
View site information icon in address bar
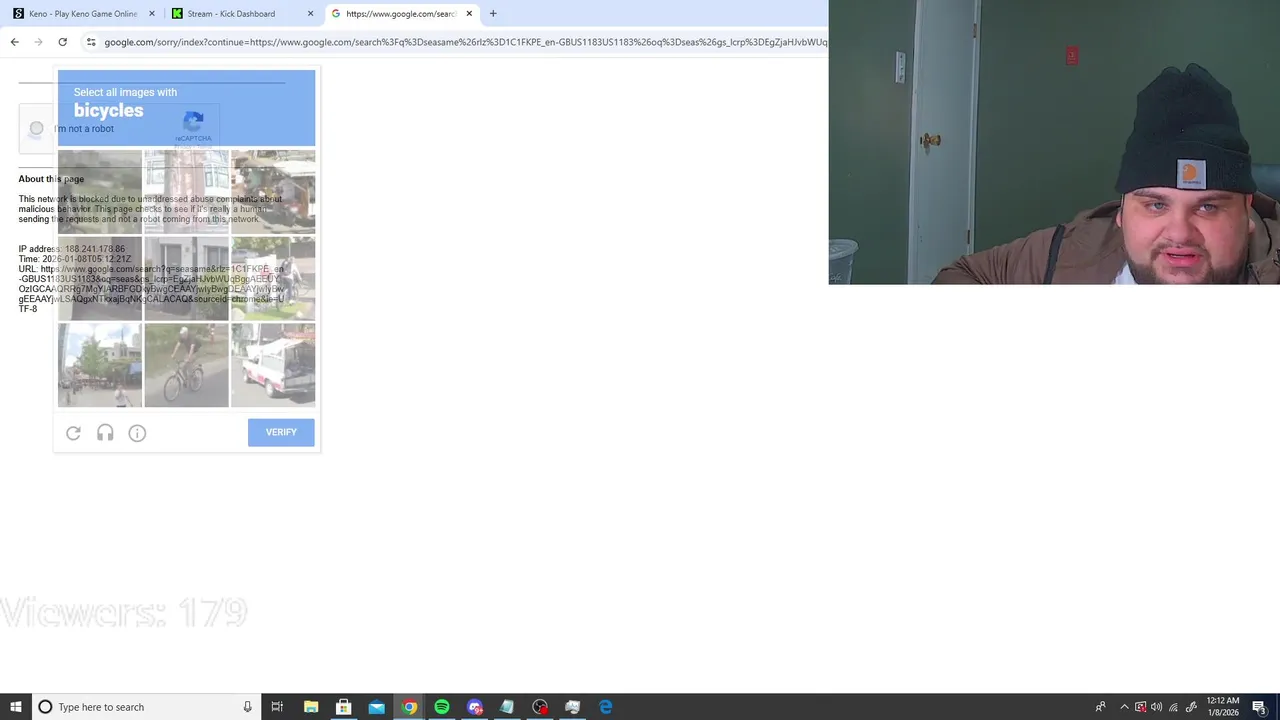tap(91, 42)
